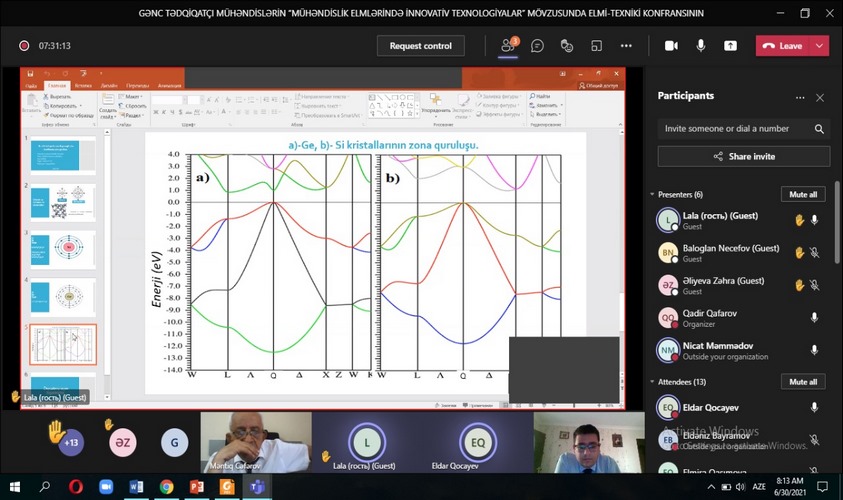Viewport: 843px width, 500px height.
Task: Mute Qadir Qafarov's microphone
Action: point(814,317)
